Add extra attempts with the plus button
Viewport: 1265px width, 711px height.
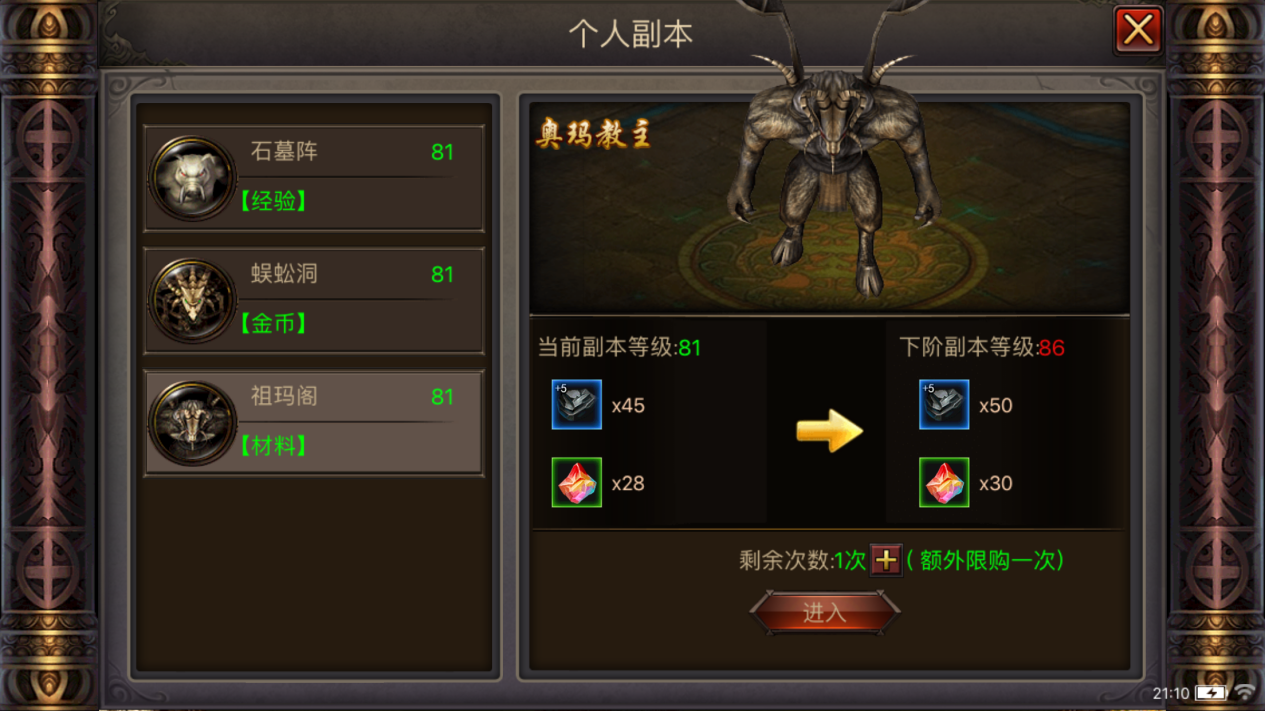click(x=885, y=561)
